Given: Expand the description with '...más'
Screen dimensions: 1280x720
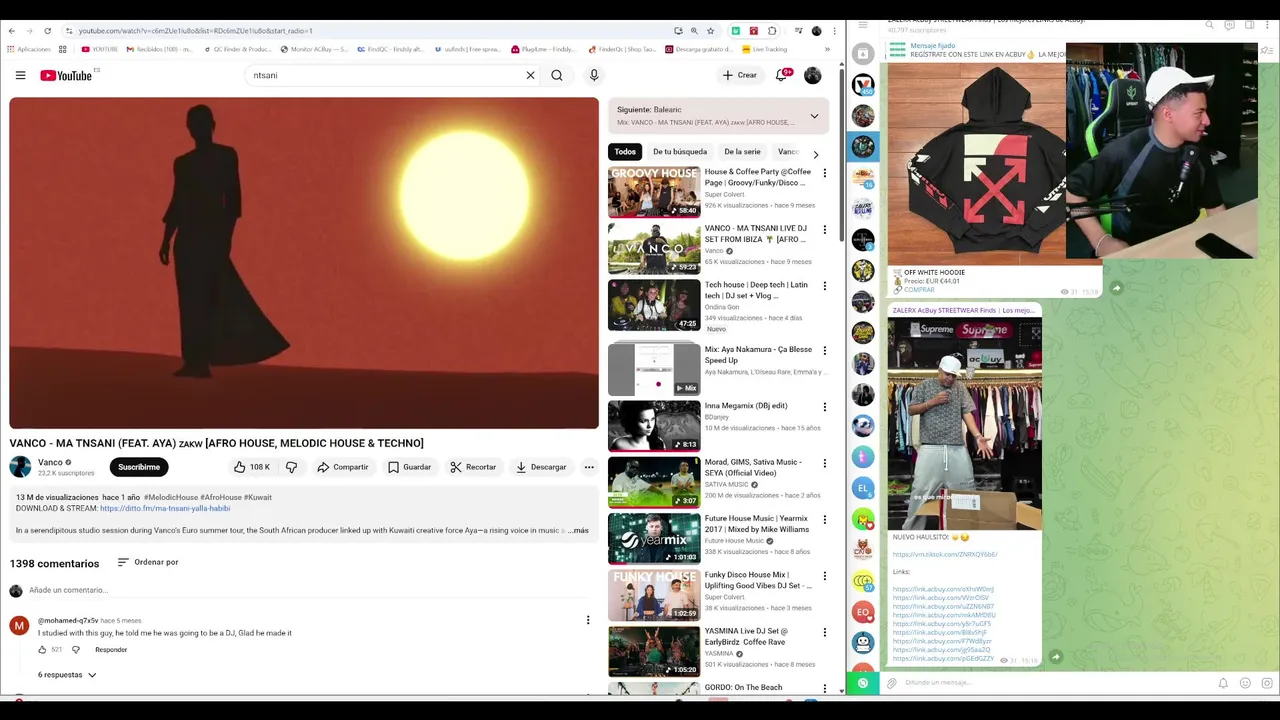Looking at the screenshot, I should (x=578, y=530).
